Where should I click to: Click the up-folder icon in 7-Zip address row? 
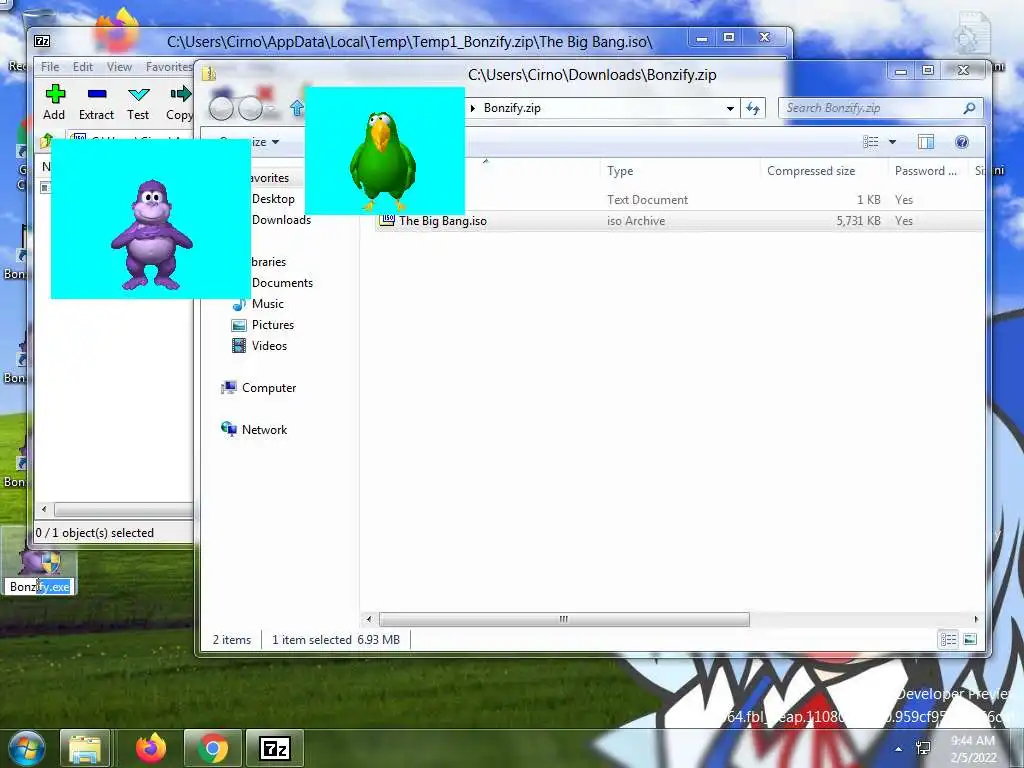(46, 140)
